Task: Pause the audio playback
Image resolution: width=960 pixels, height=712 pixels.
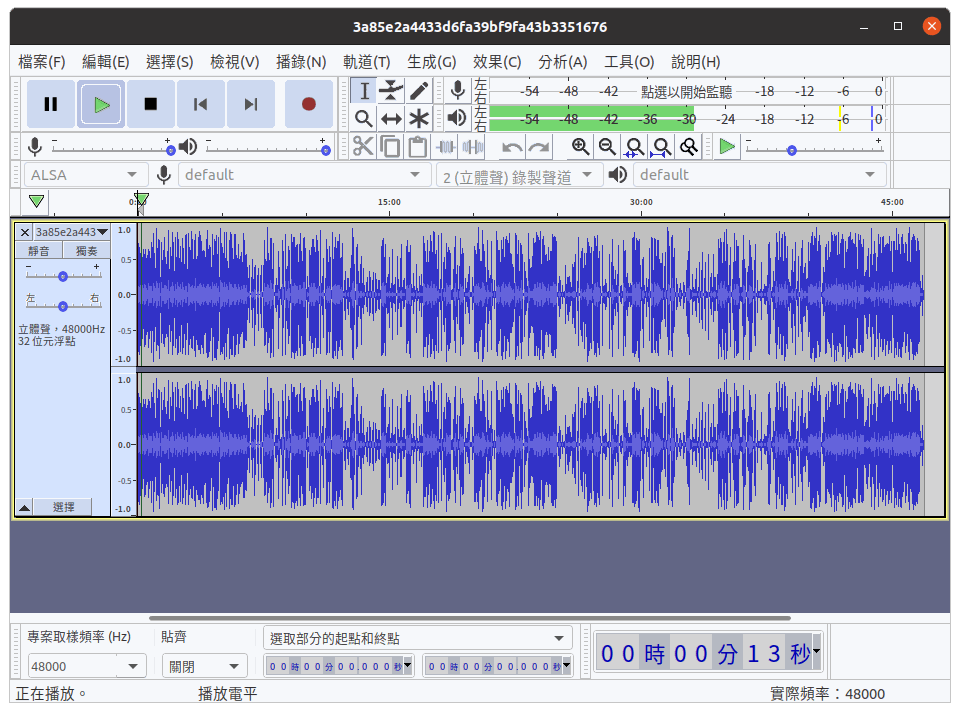Action: (51, 104)
